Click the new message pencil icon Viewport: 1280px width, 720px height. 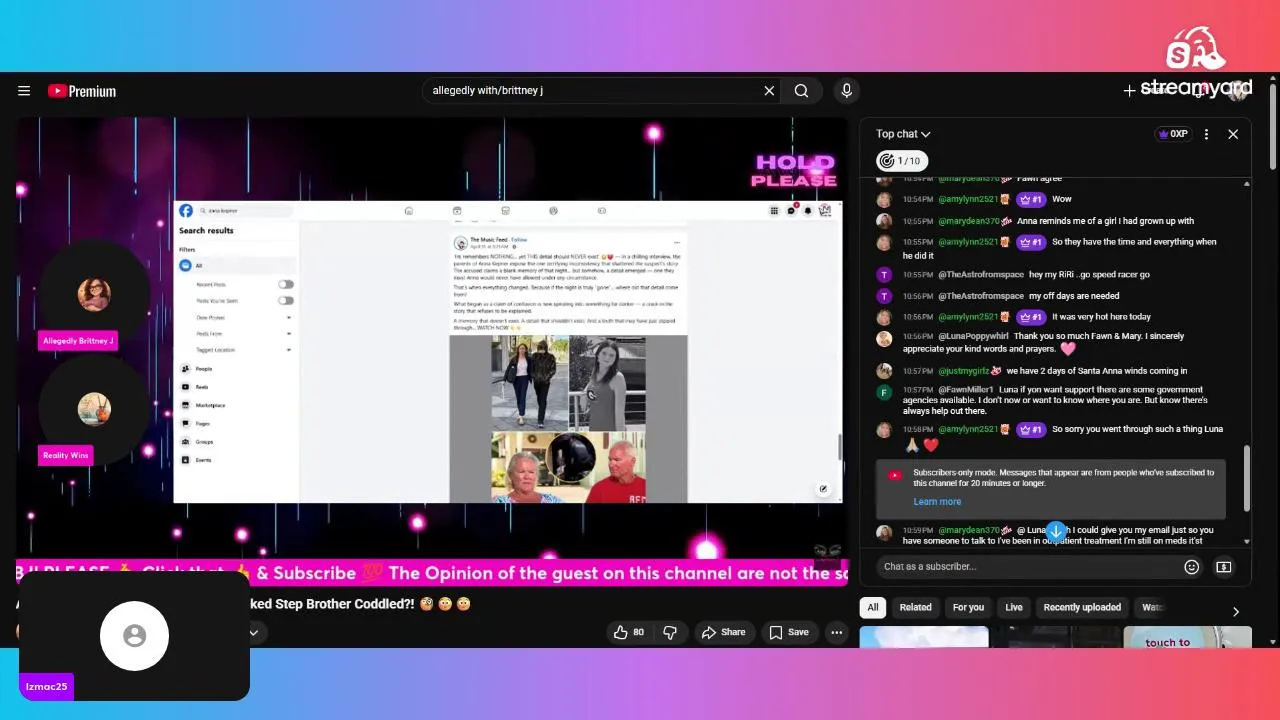tap(823, 489)
